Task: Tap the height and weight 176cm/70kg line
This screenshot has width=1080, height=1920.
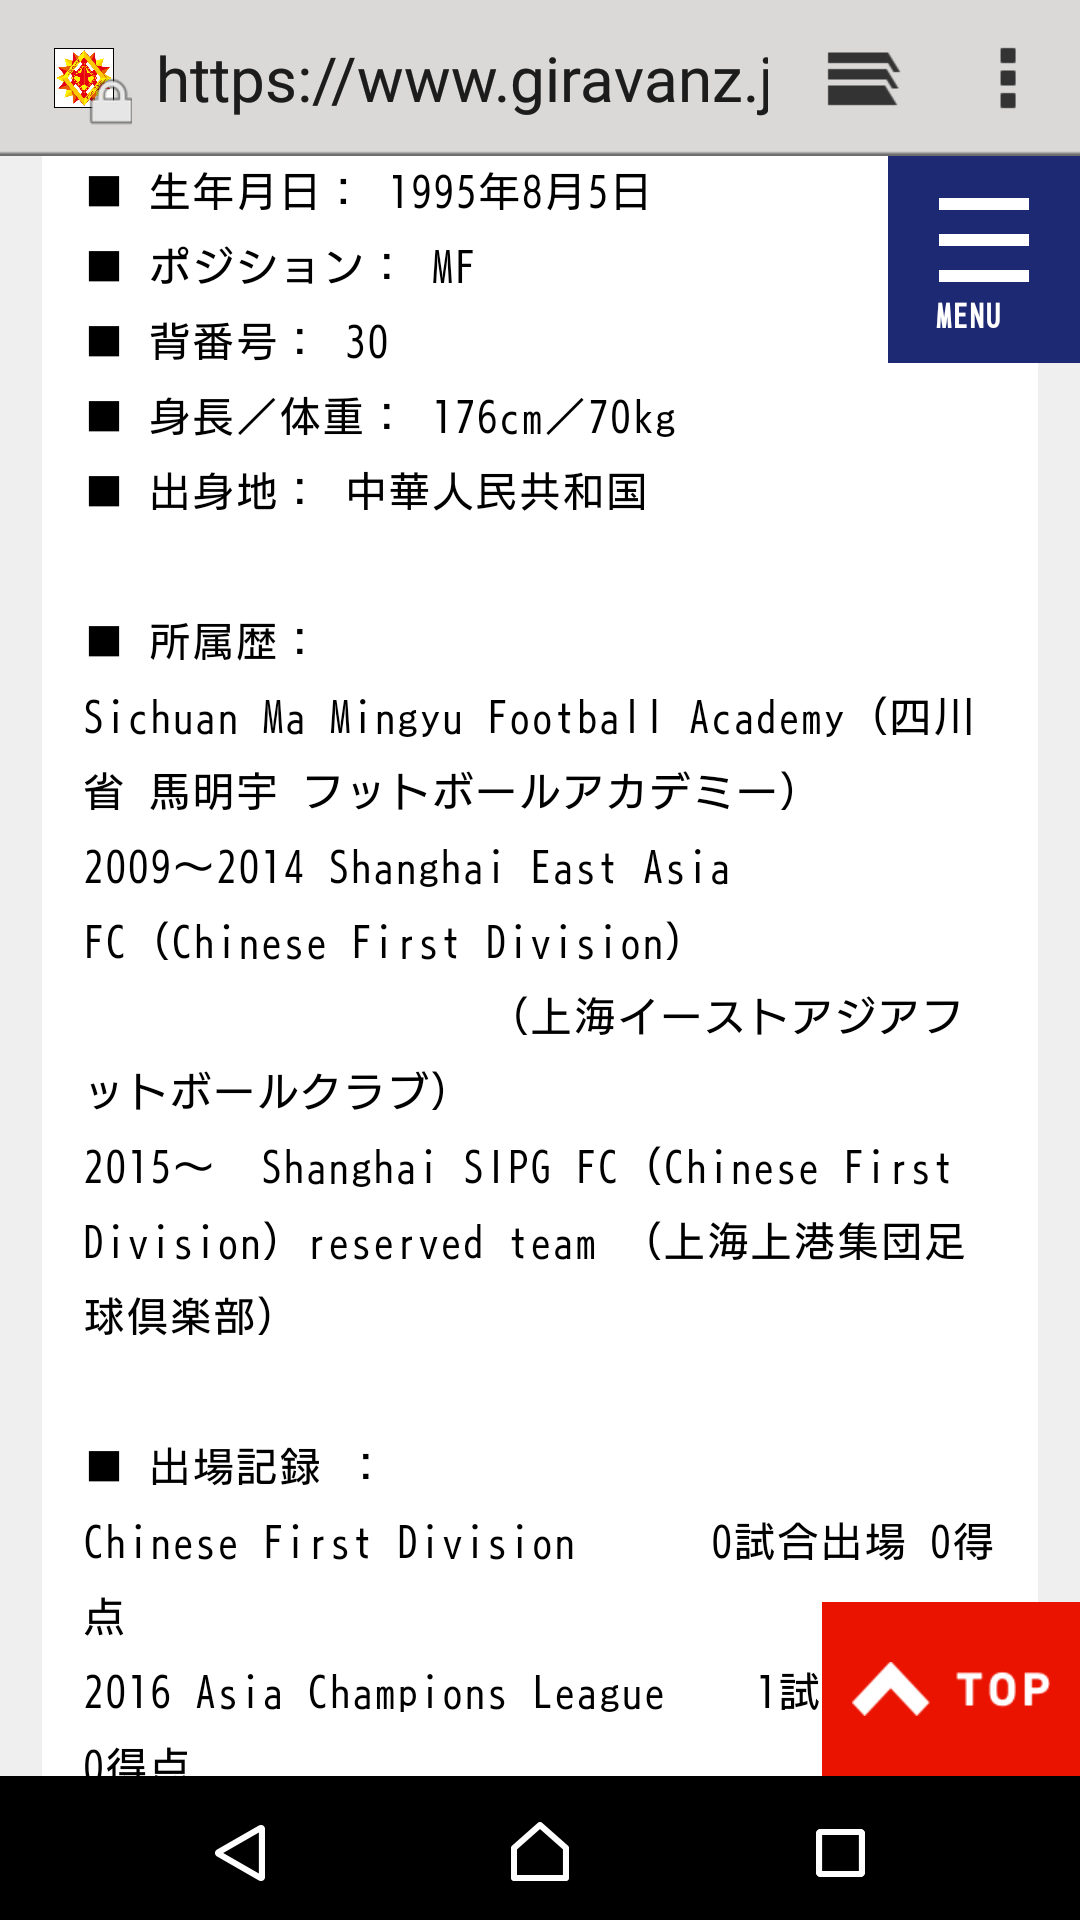Action: tap(412, 417)
